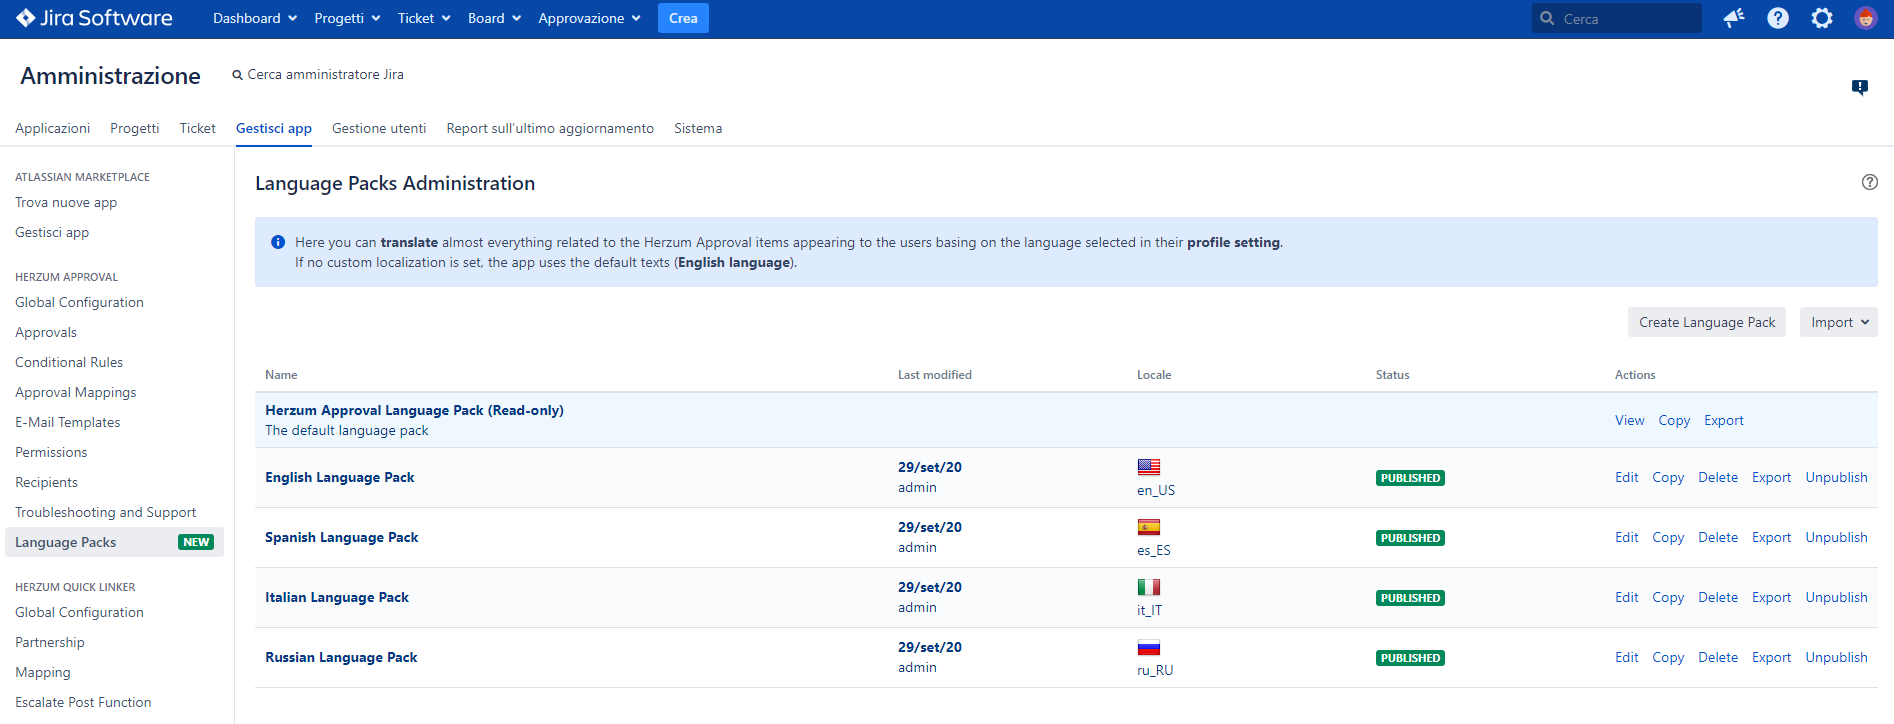This screenshot has width=1894, height=724.
Task: Open the Russian Language Pack name link
Action: click(341, 657)
